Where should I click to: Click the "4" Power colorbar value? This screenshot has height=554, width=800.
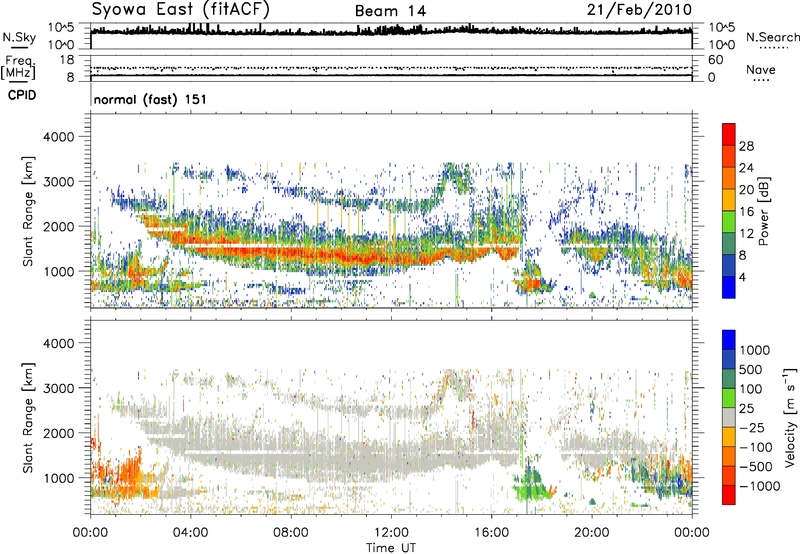click(742, 277)
